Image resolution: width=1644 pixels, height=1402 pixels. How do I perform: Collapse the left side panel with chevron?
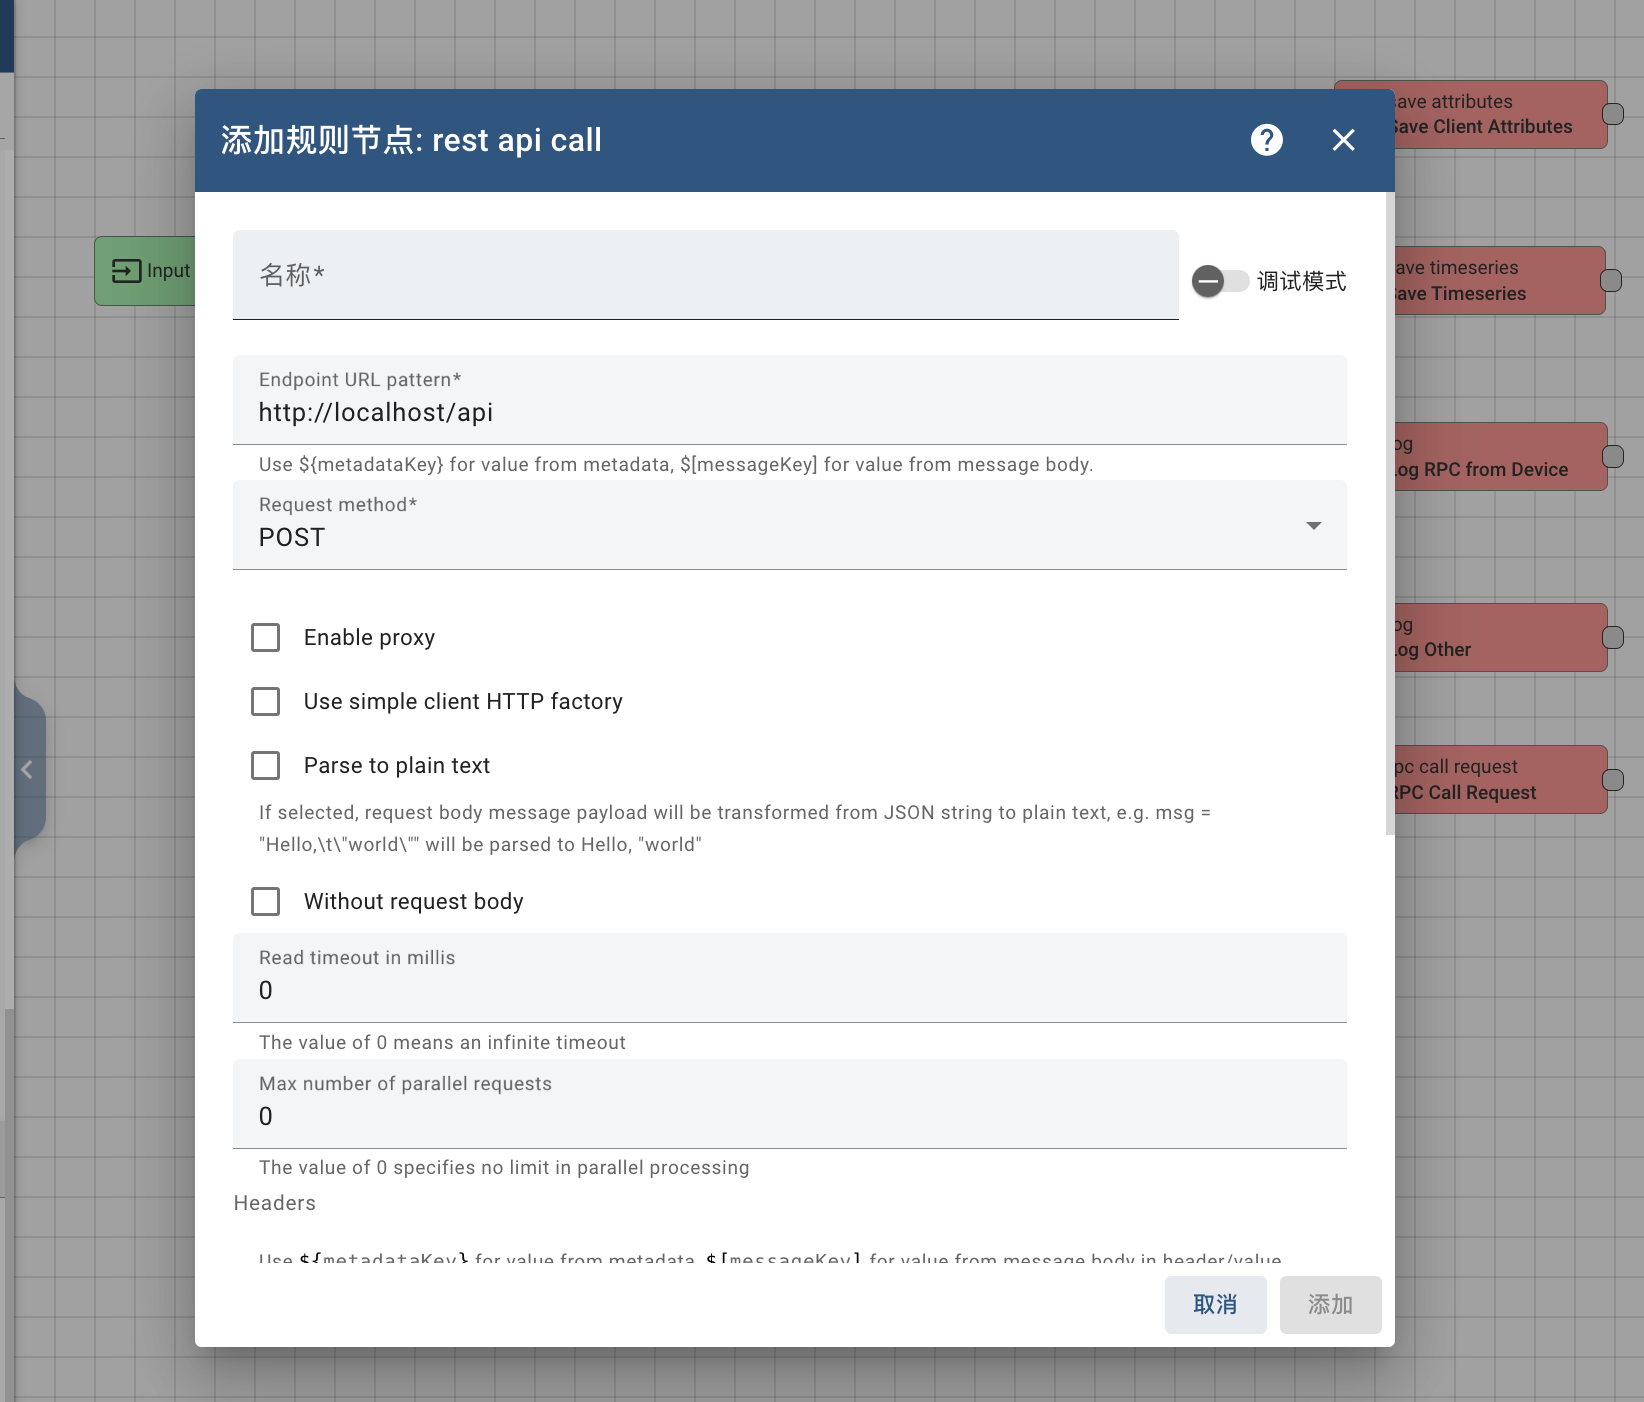pyautogui.click(x=27, y=769)
